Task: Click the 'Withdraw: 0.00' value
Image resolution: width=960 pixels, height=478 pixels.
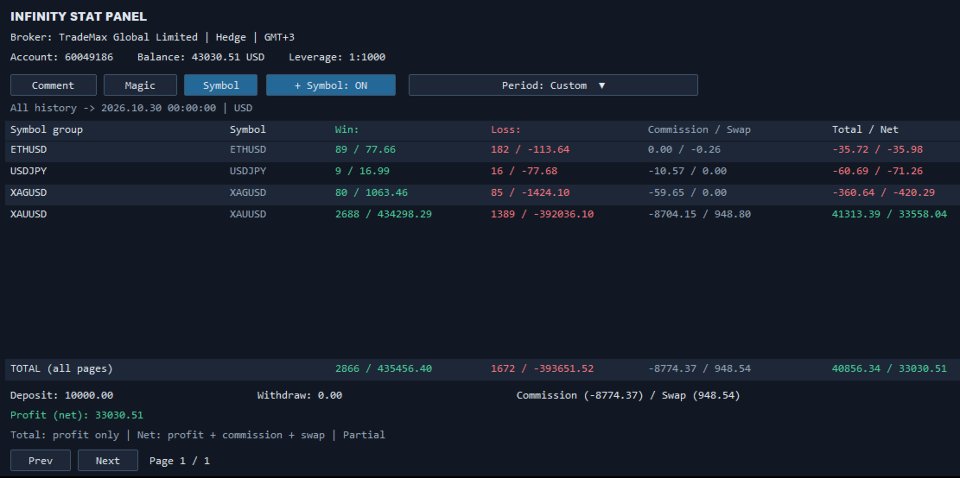Action: click(299, 395)
